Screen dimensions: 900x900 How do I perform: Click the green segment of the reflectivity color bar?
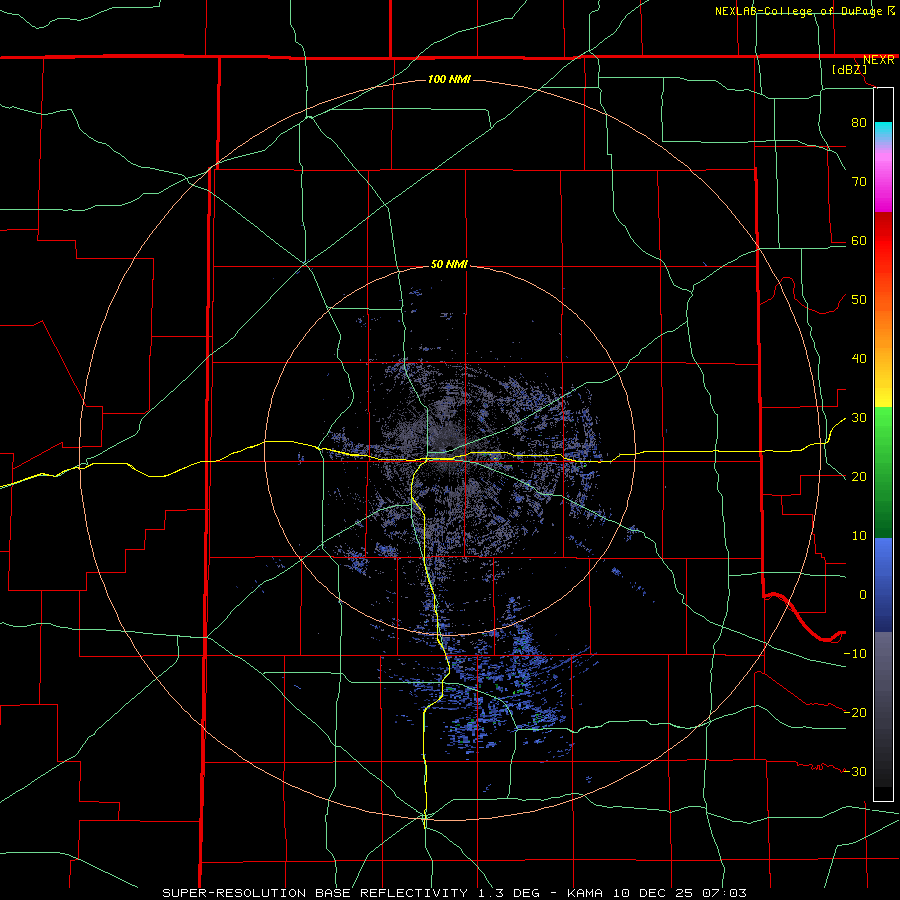883,472
